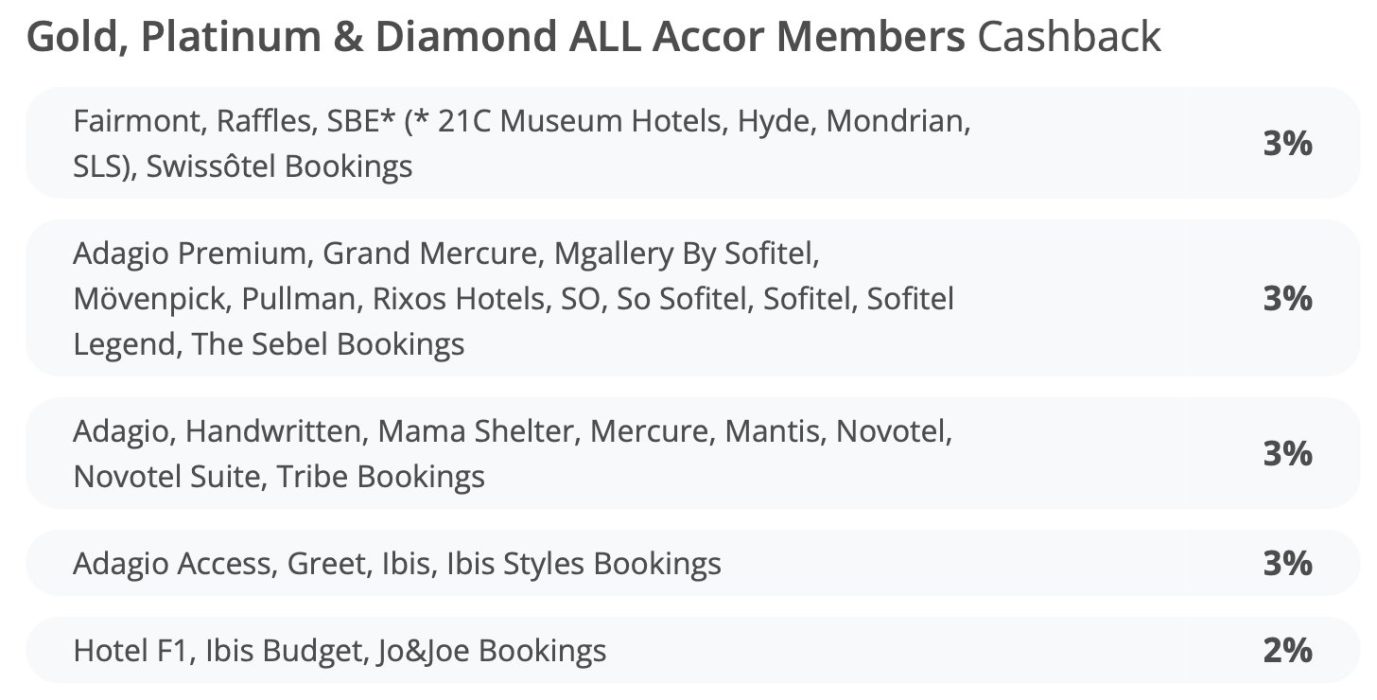Image resolution: width=1377 pixels, height=700 pixels.
Task: Click the 21C Museum Hotels text
Action: click(x=591, y=122)
